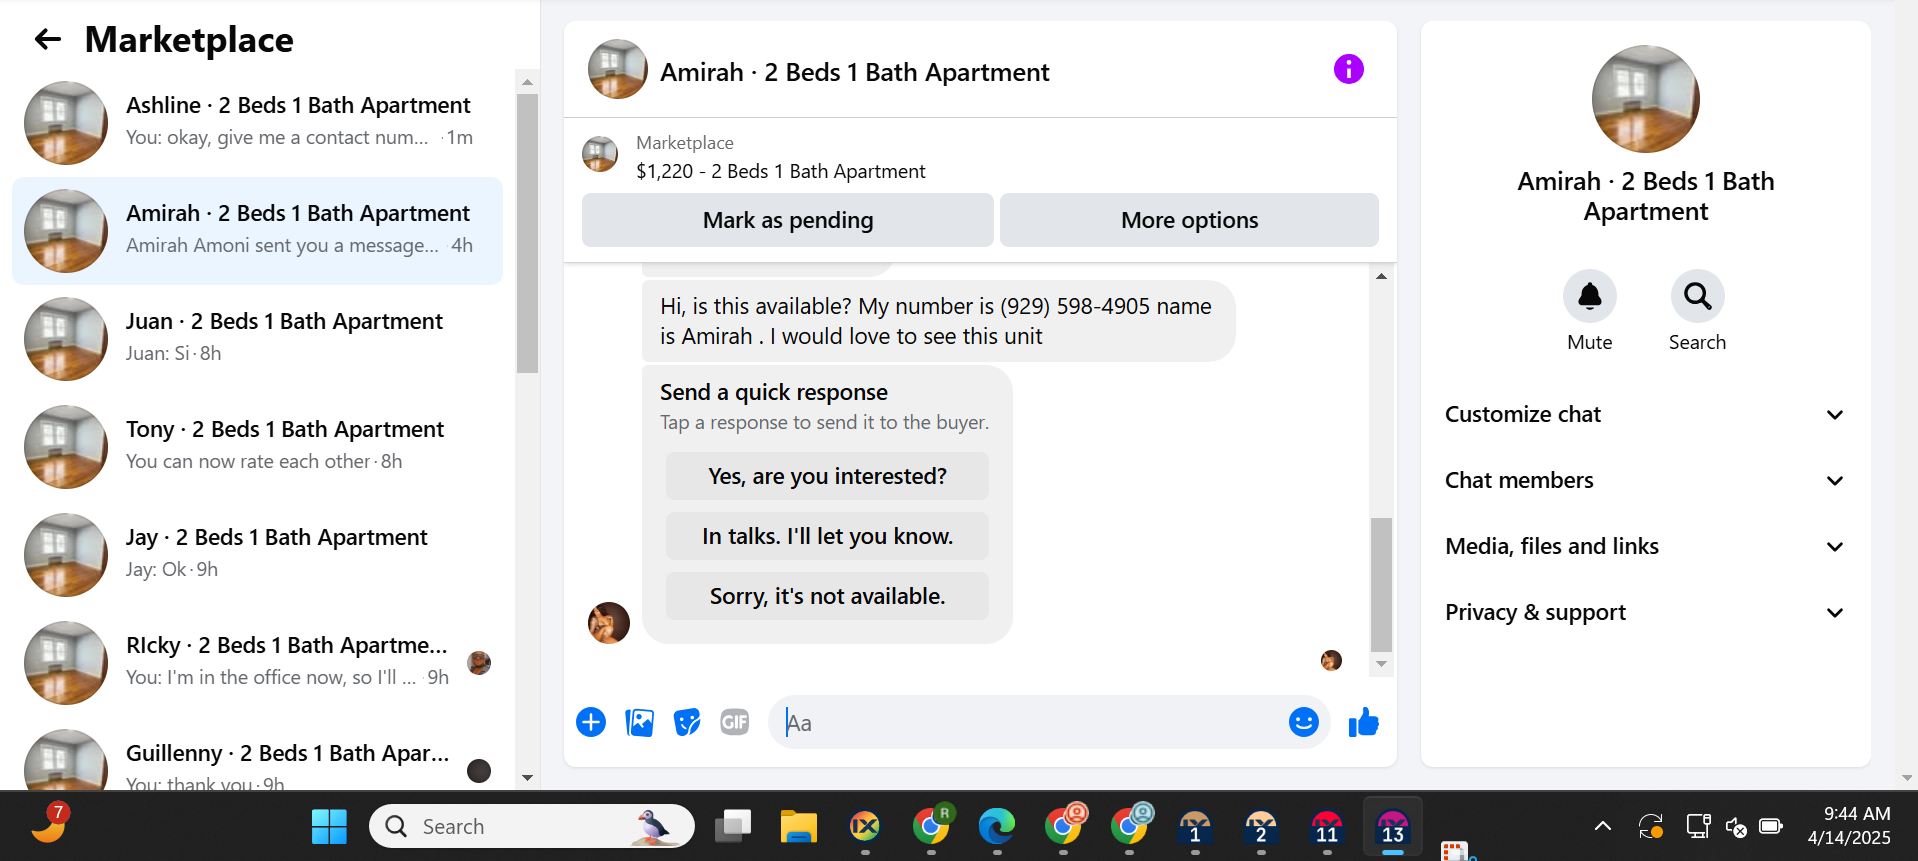Expand Chat members section
The image size is (1918, 861).
pos(1645,480)
